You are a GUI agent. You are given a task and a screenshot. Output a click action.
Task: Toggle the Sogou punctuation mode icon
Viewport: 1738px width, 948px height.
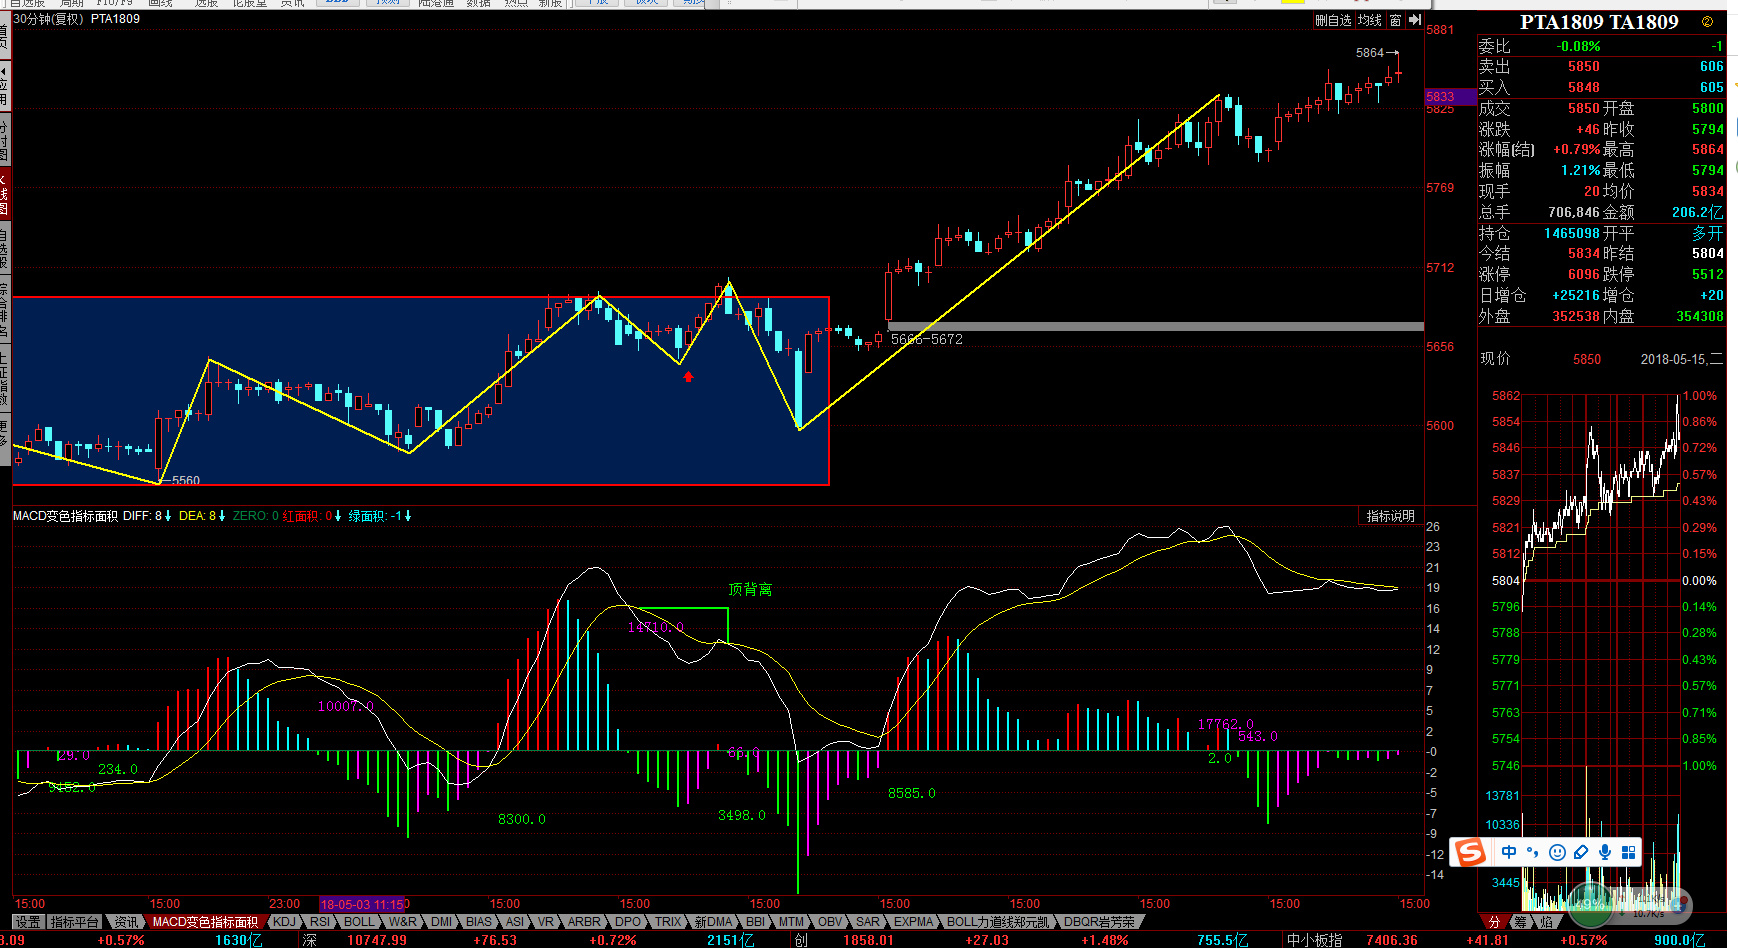coord(1533,852)
